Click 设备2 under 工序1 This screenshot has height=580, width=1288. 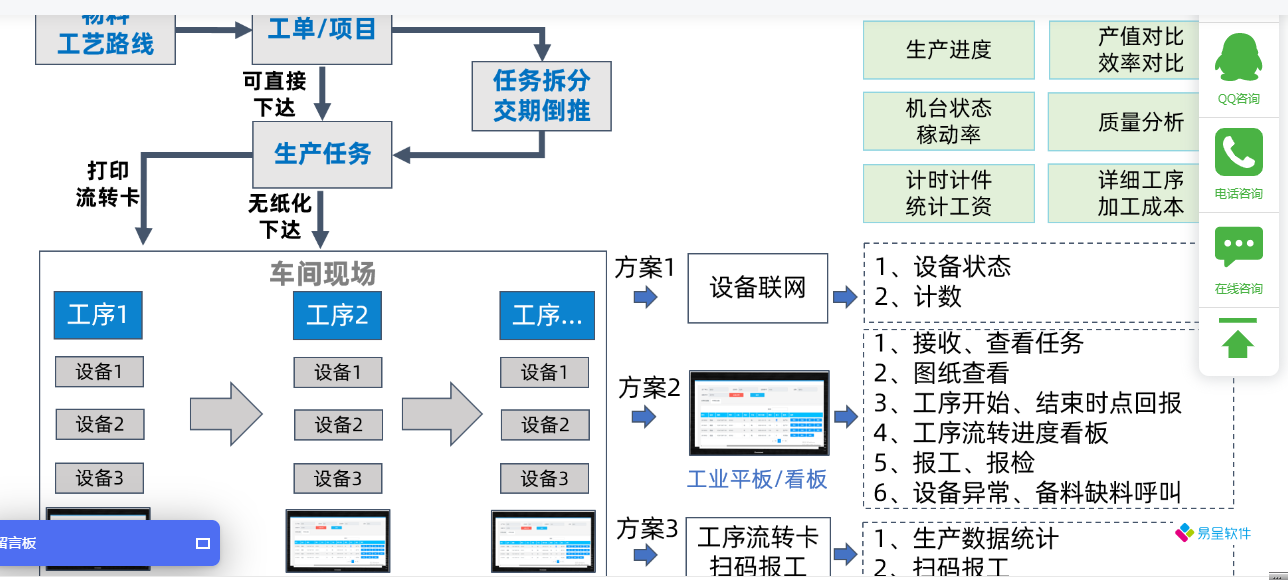(99, 424)
